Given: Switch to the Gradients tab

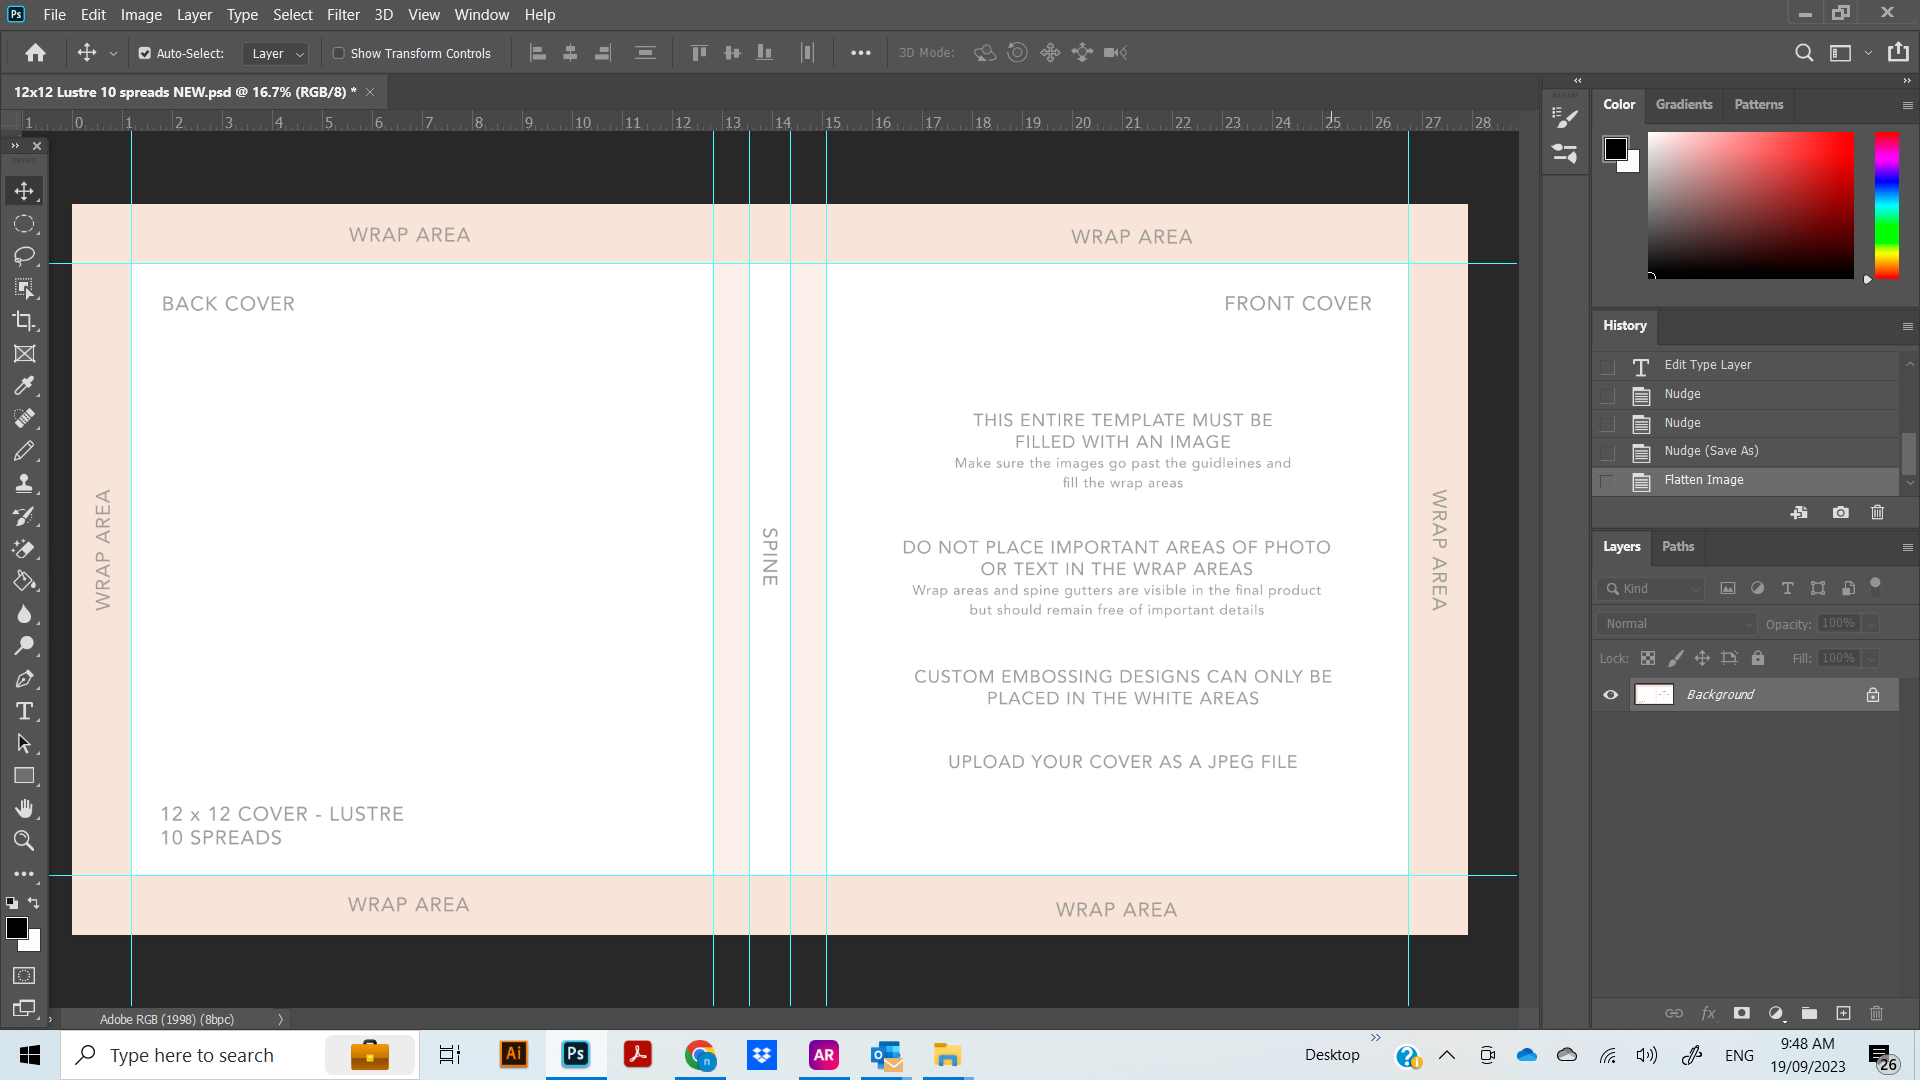Looking at the screenshot, I should [x=1683, y=104].
